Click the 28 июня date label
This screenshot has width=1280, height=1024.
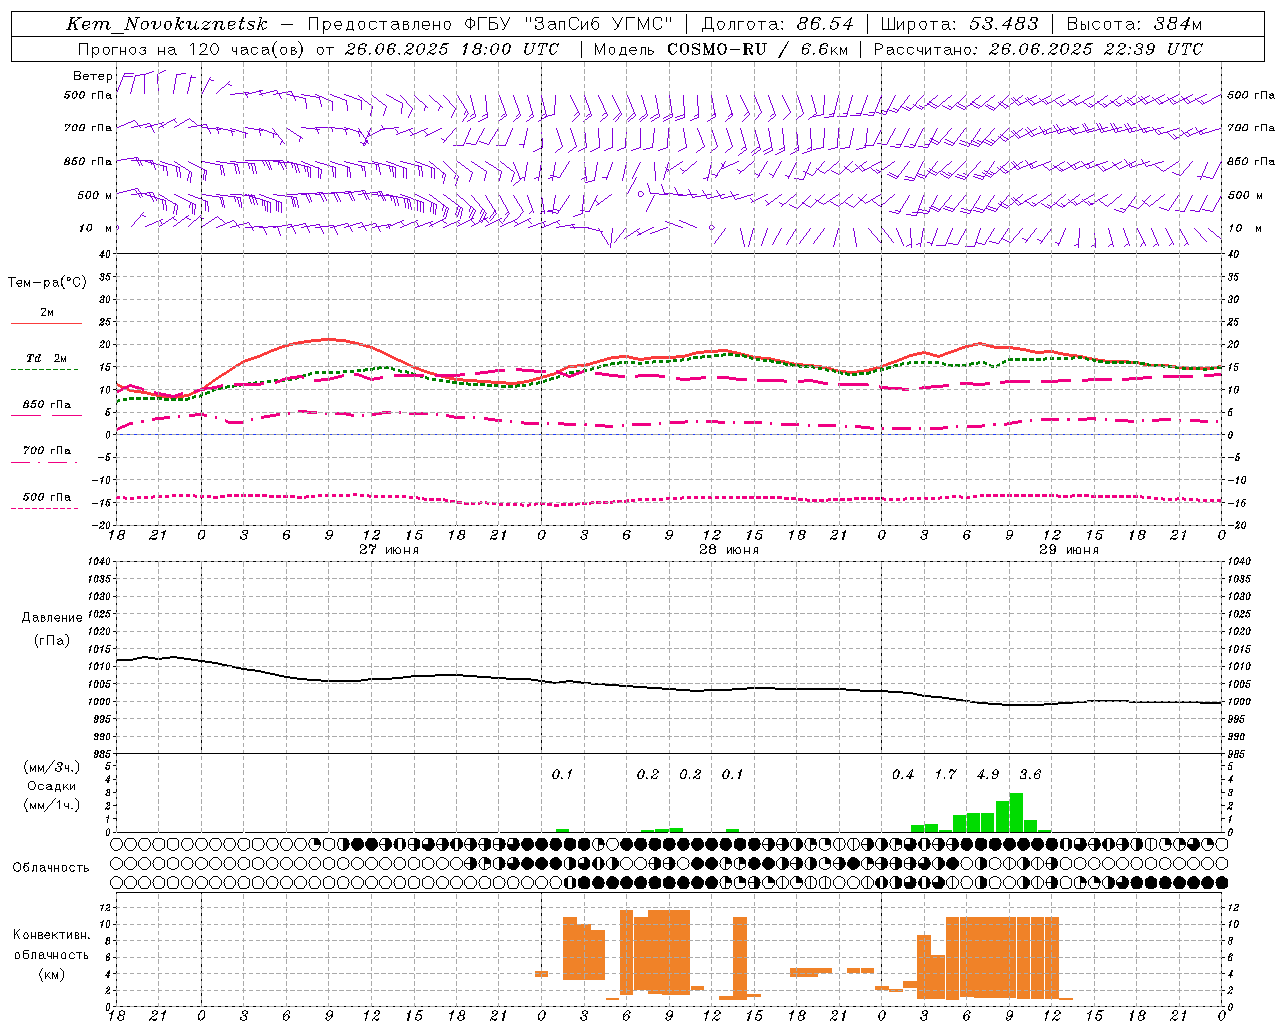(x=729, y=550)
